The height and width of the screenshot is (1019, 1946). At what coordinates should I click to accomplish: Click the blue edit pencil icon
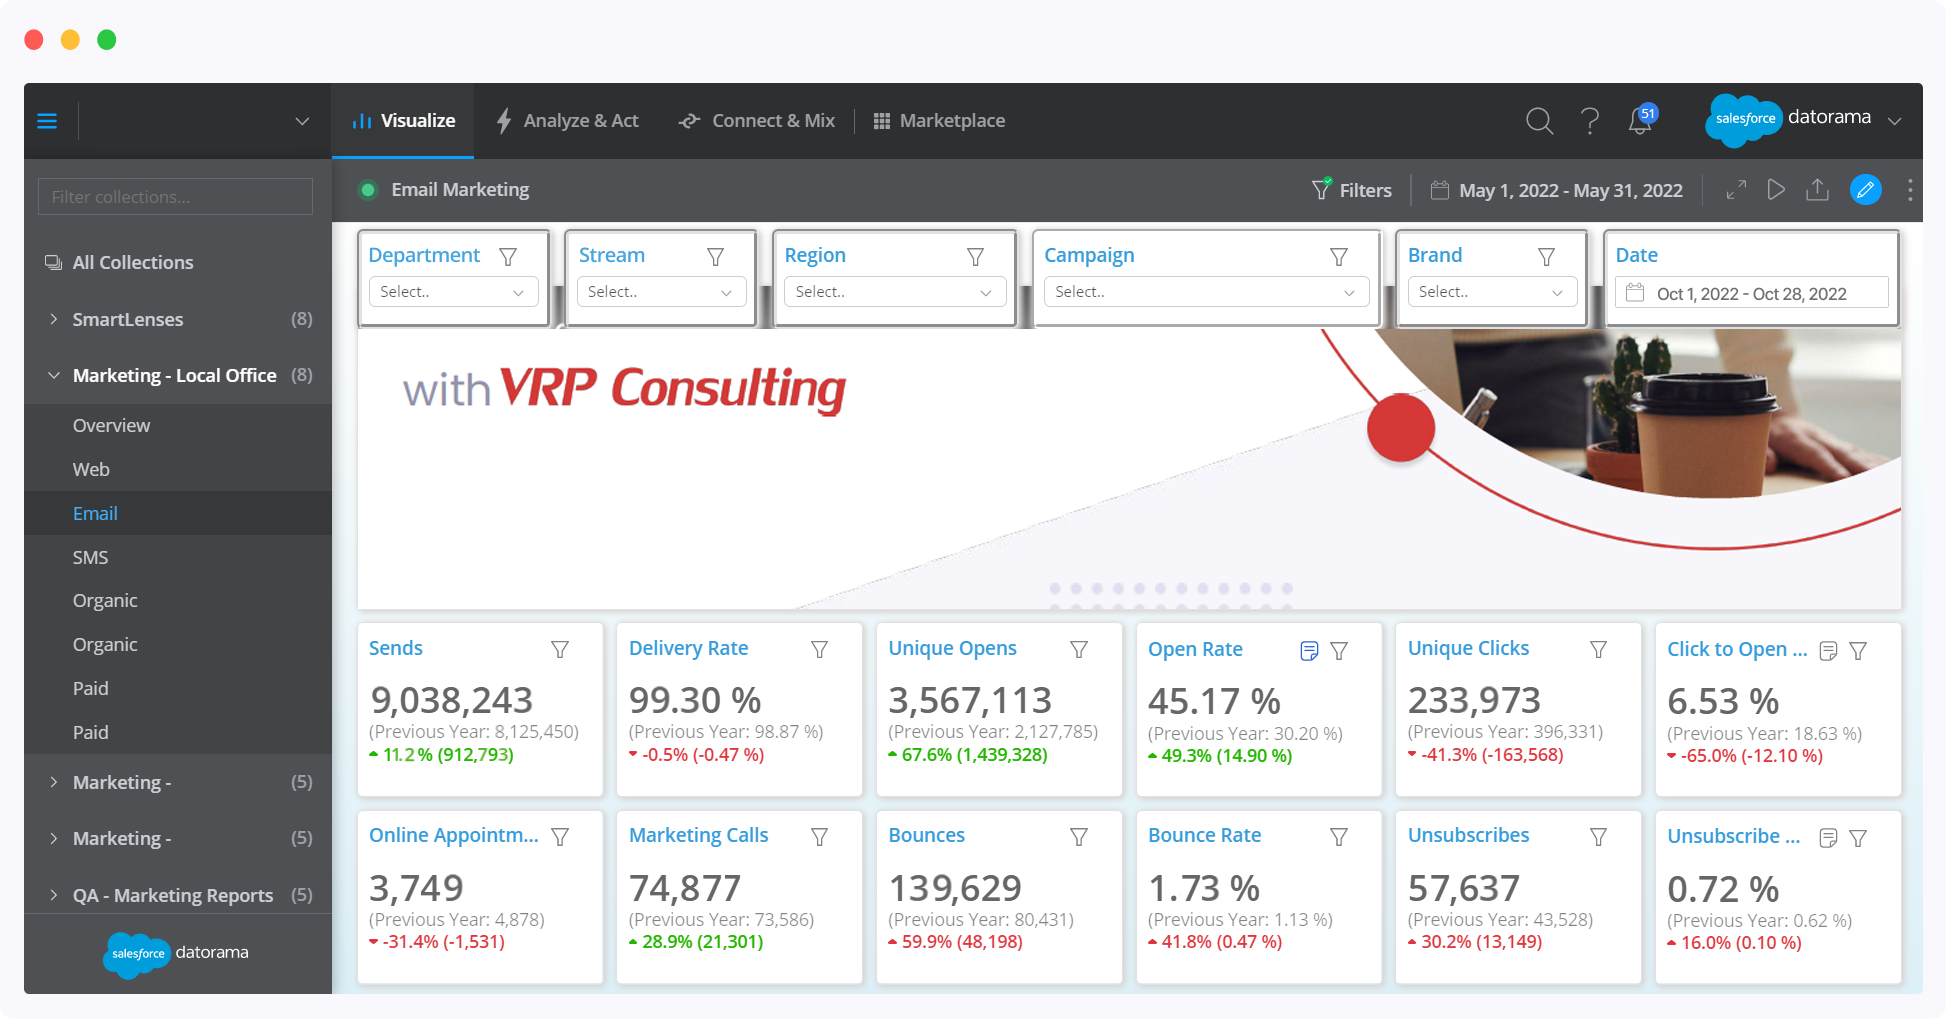click(1865, 190)
